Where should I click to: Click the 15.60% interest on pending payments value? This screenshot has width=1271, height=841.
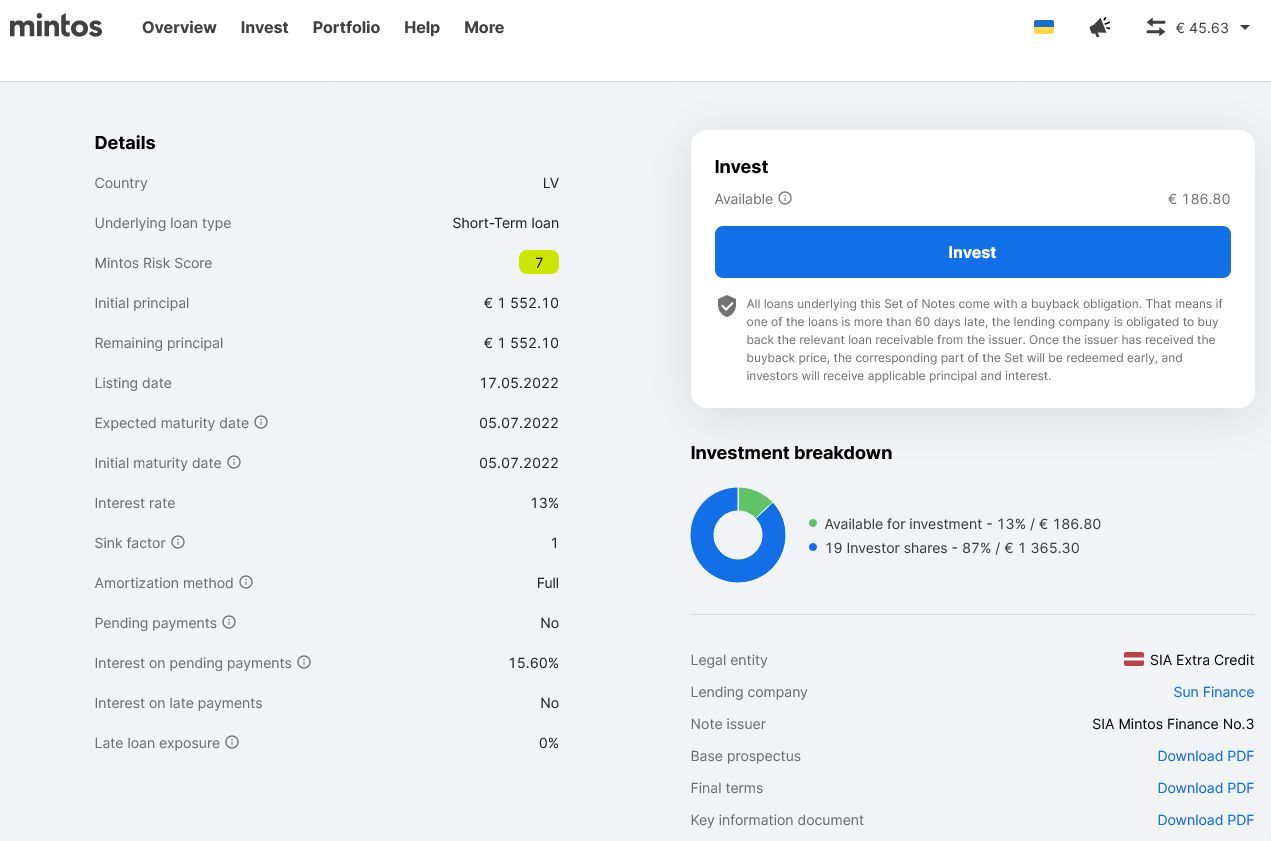(x=533, y=663)
